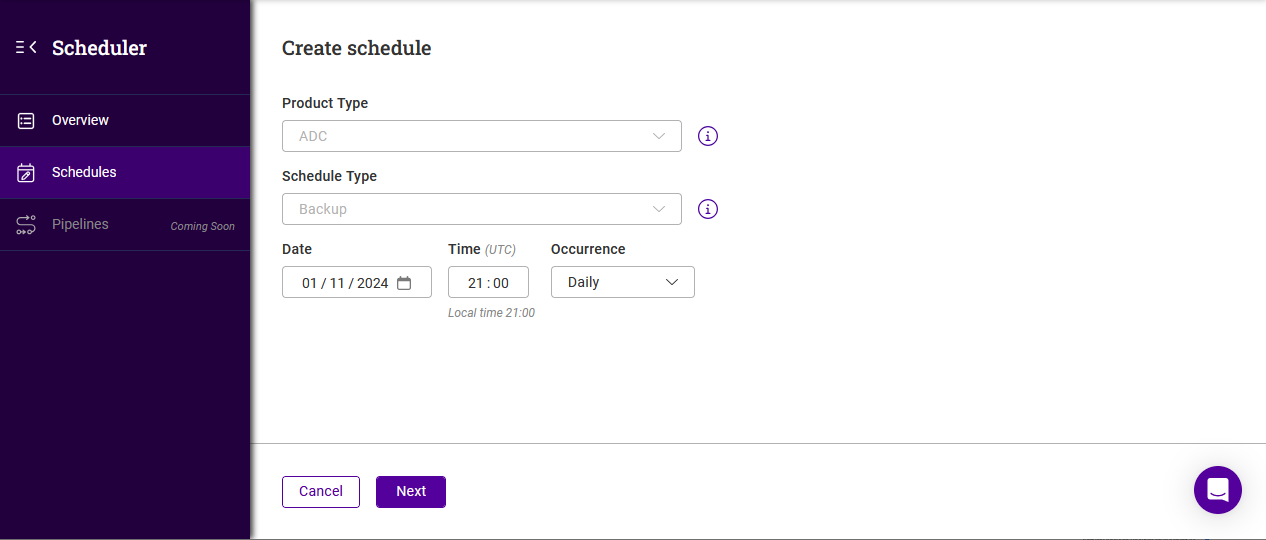Click the Create schedule heading
This screenshot has height=540, width=1266.
[x=357, y=48]
